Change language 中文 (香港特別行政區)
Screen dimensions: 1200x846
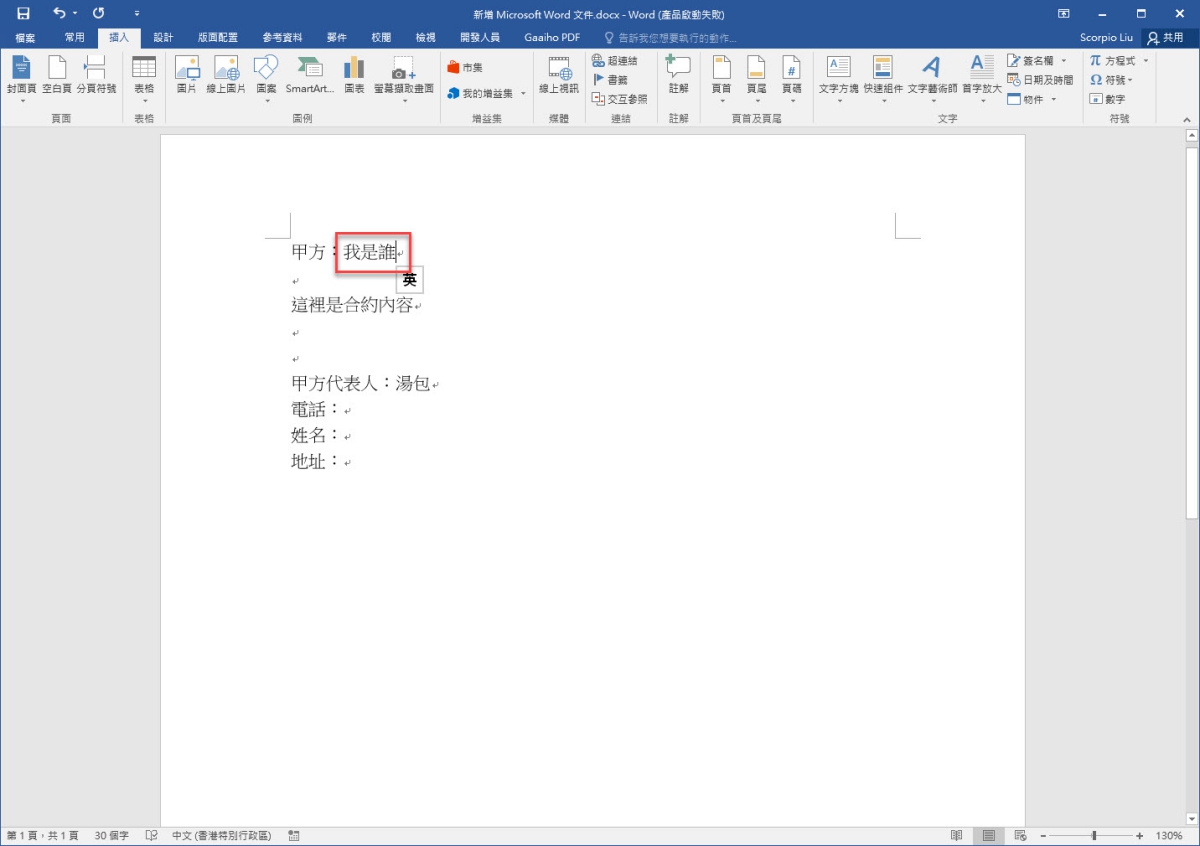[221, 835]
